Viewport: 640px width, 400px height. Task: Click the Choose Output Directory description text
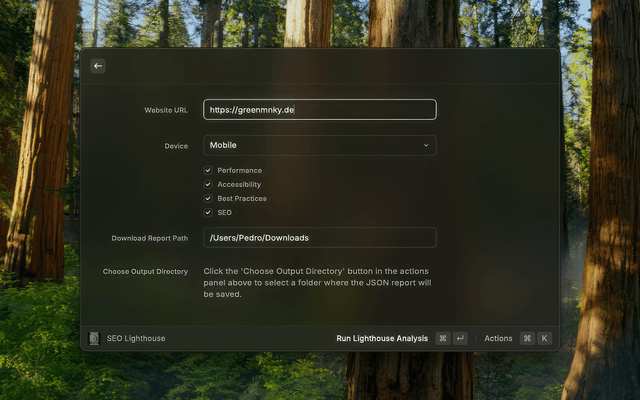coord(318,282)
